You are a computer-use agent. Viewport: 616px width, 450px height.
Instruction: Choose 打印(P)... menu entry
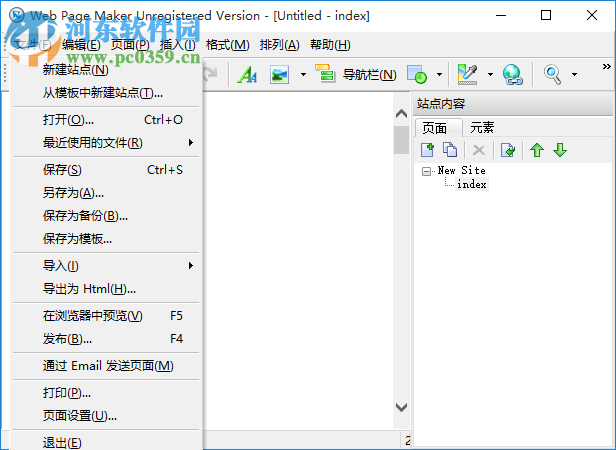coord(106,393)
